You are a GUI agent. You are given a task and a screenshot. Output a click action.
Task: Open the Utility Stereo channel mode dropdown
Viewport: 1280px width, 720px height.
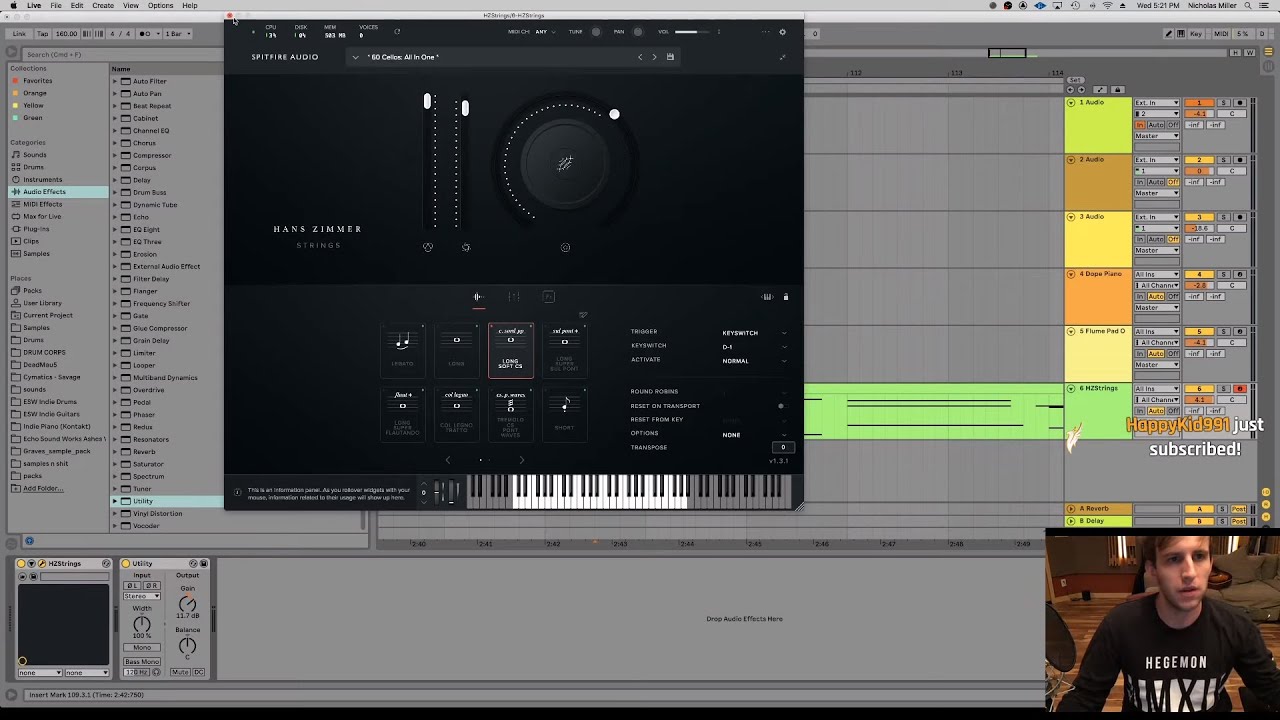coord(142,596)
